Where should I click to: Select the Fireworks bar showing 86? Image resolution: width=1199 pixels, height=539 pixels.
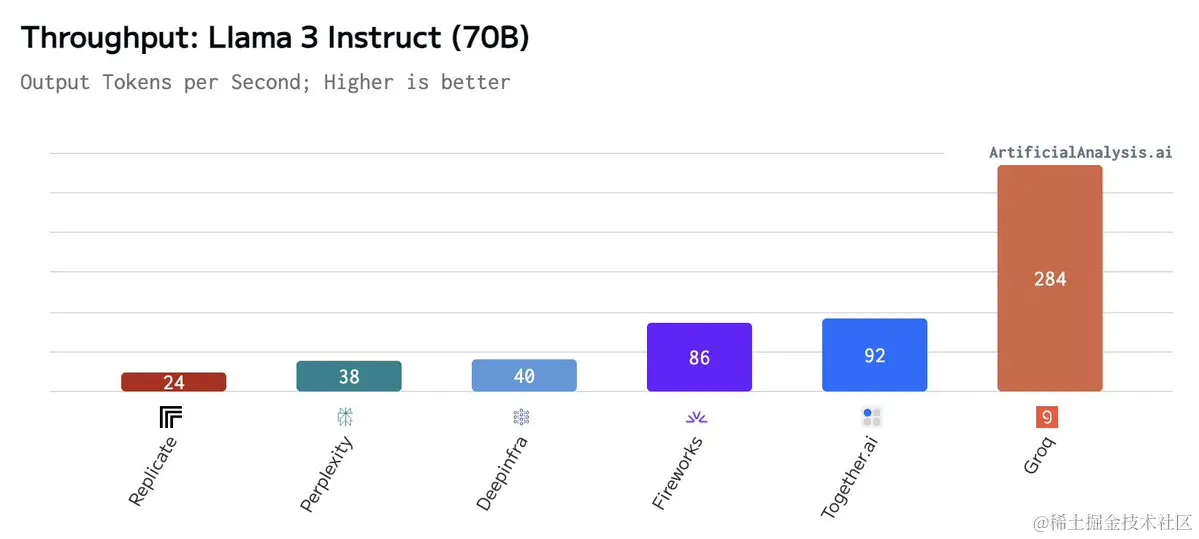click(x=700, y=357)
